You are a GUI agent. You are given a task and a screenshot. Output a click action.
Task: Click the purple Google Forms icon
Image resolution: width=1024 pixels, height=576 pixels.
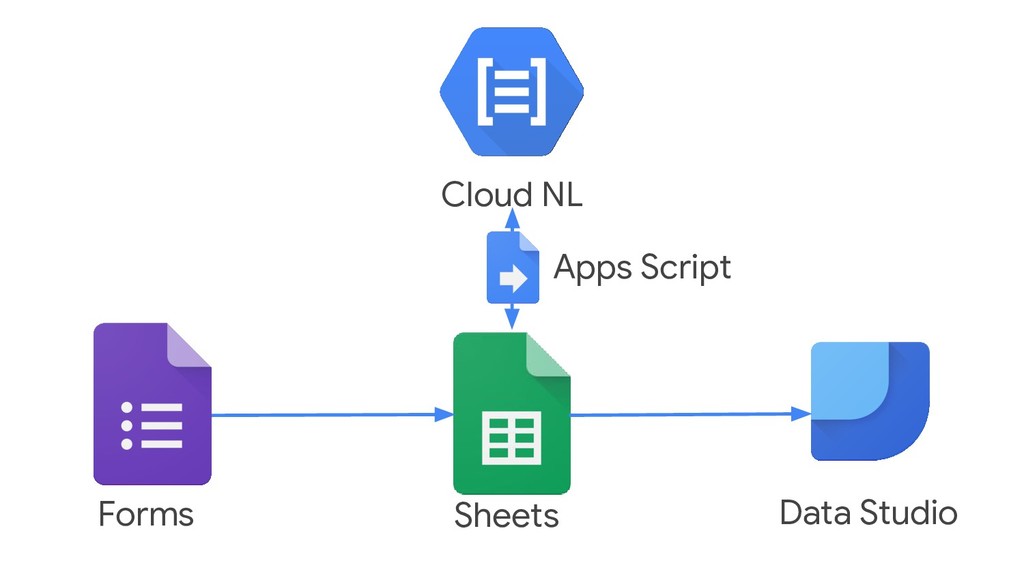coord(152,404)
